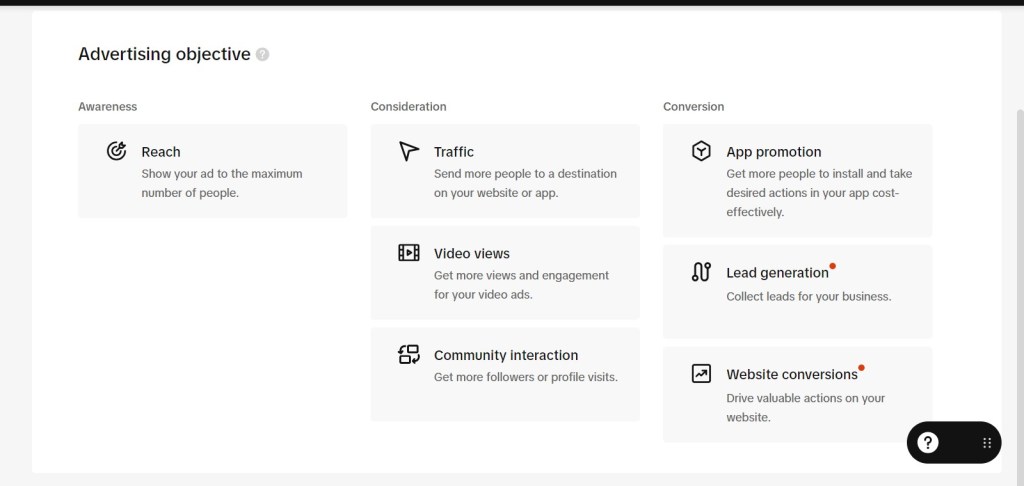Click the Website conversions description text

(805, 407)
